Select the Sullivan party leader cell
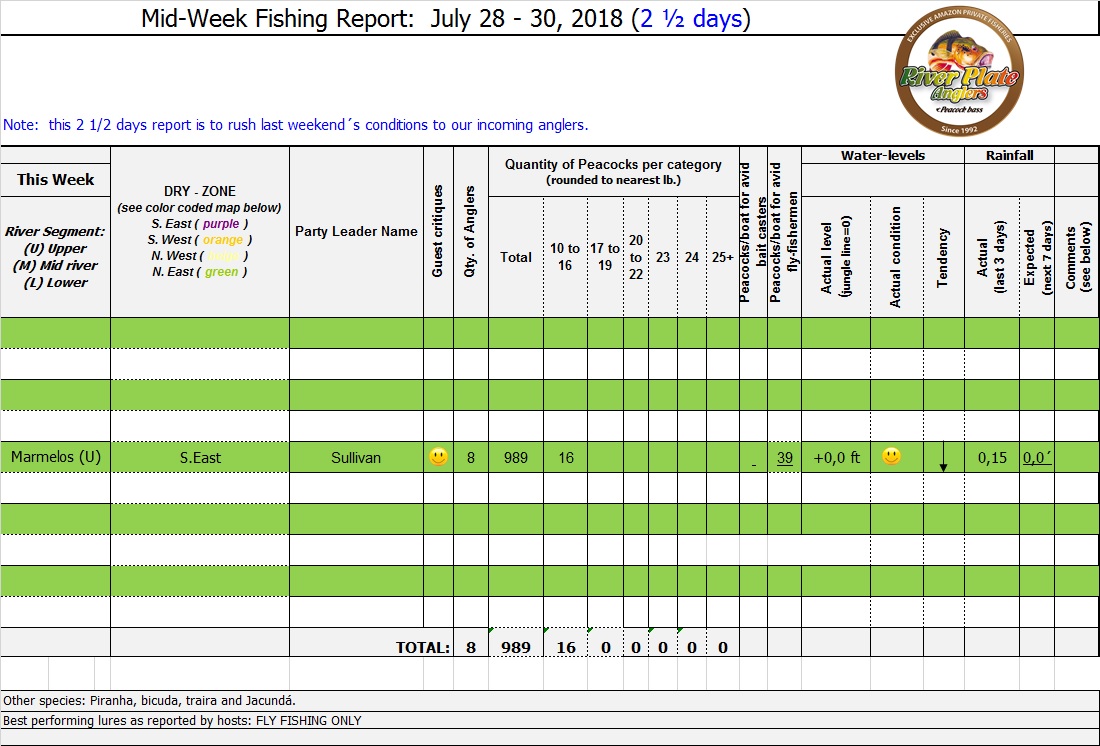This screenshot has width=1100, height=746. point(356,458)
